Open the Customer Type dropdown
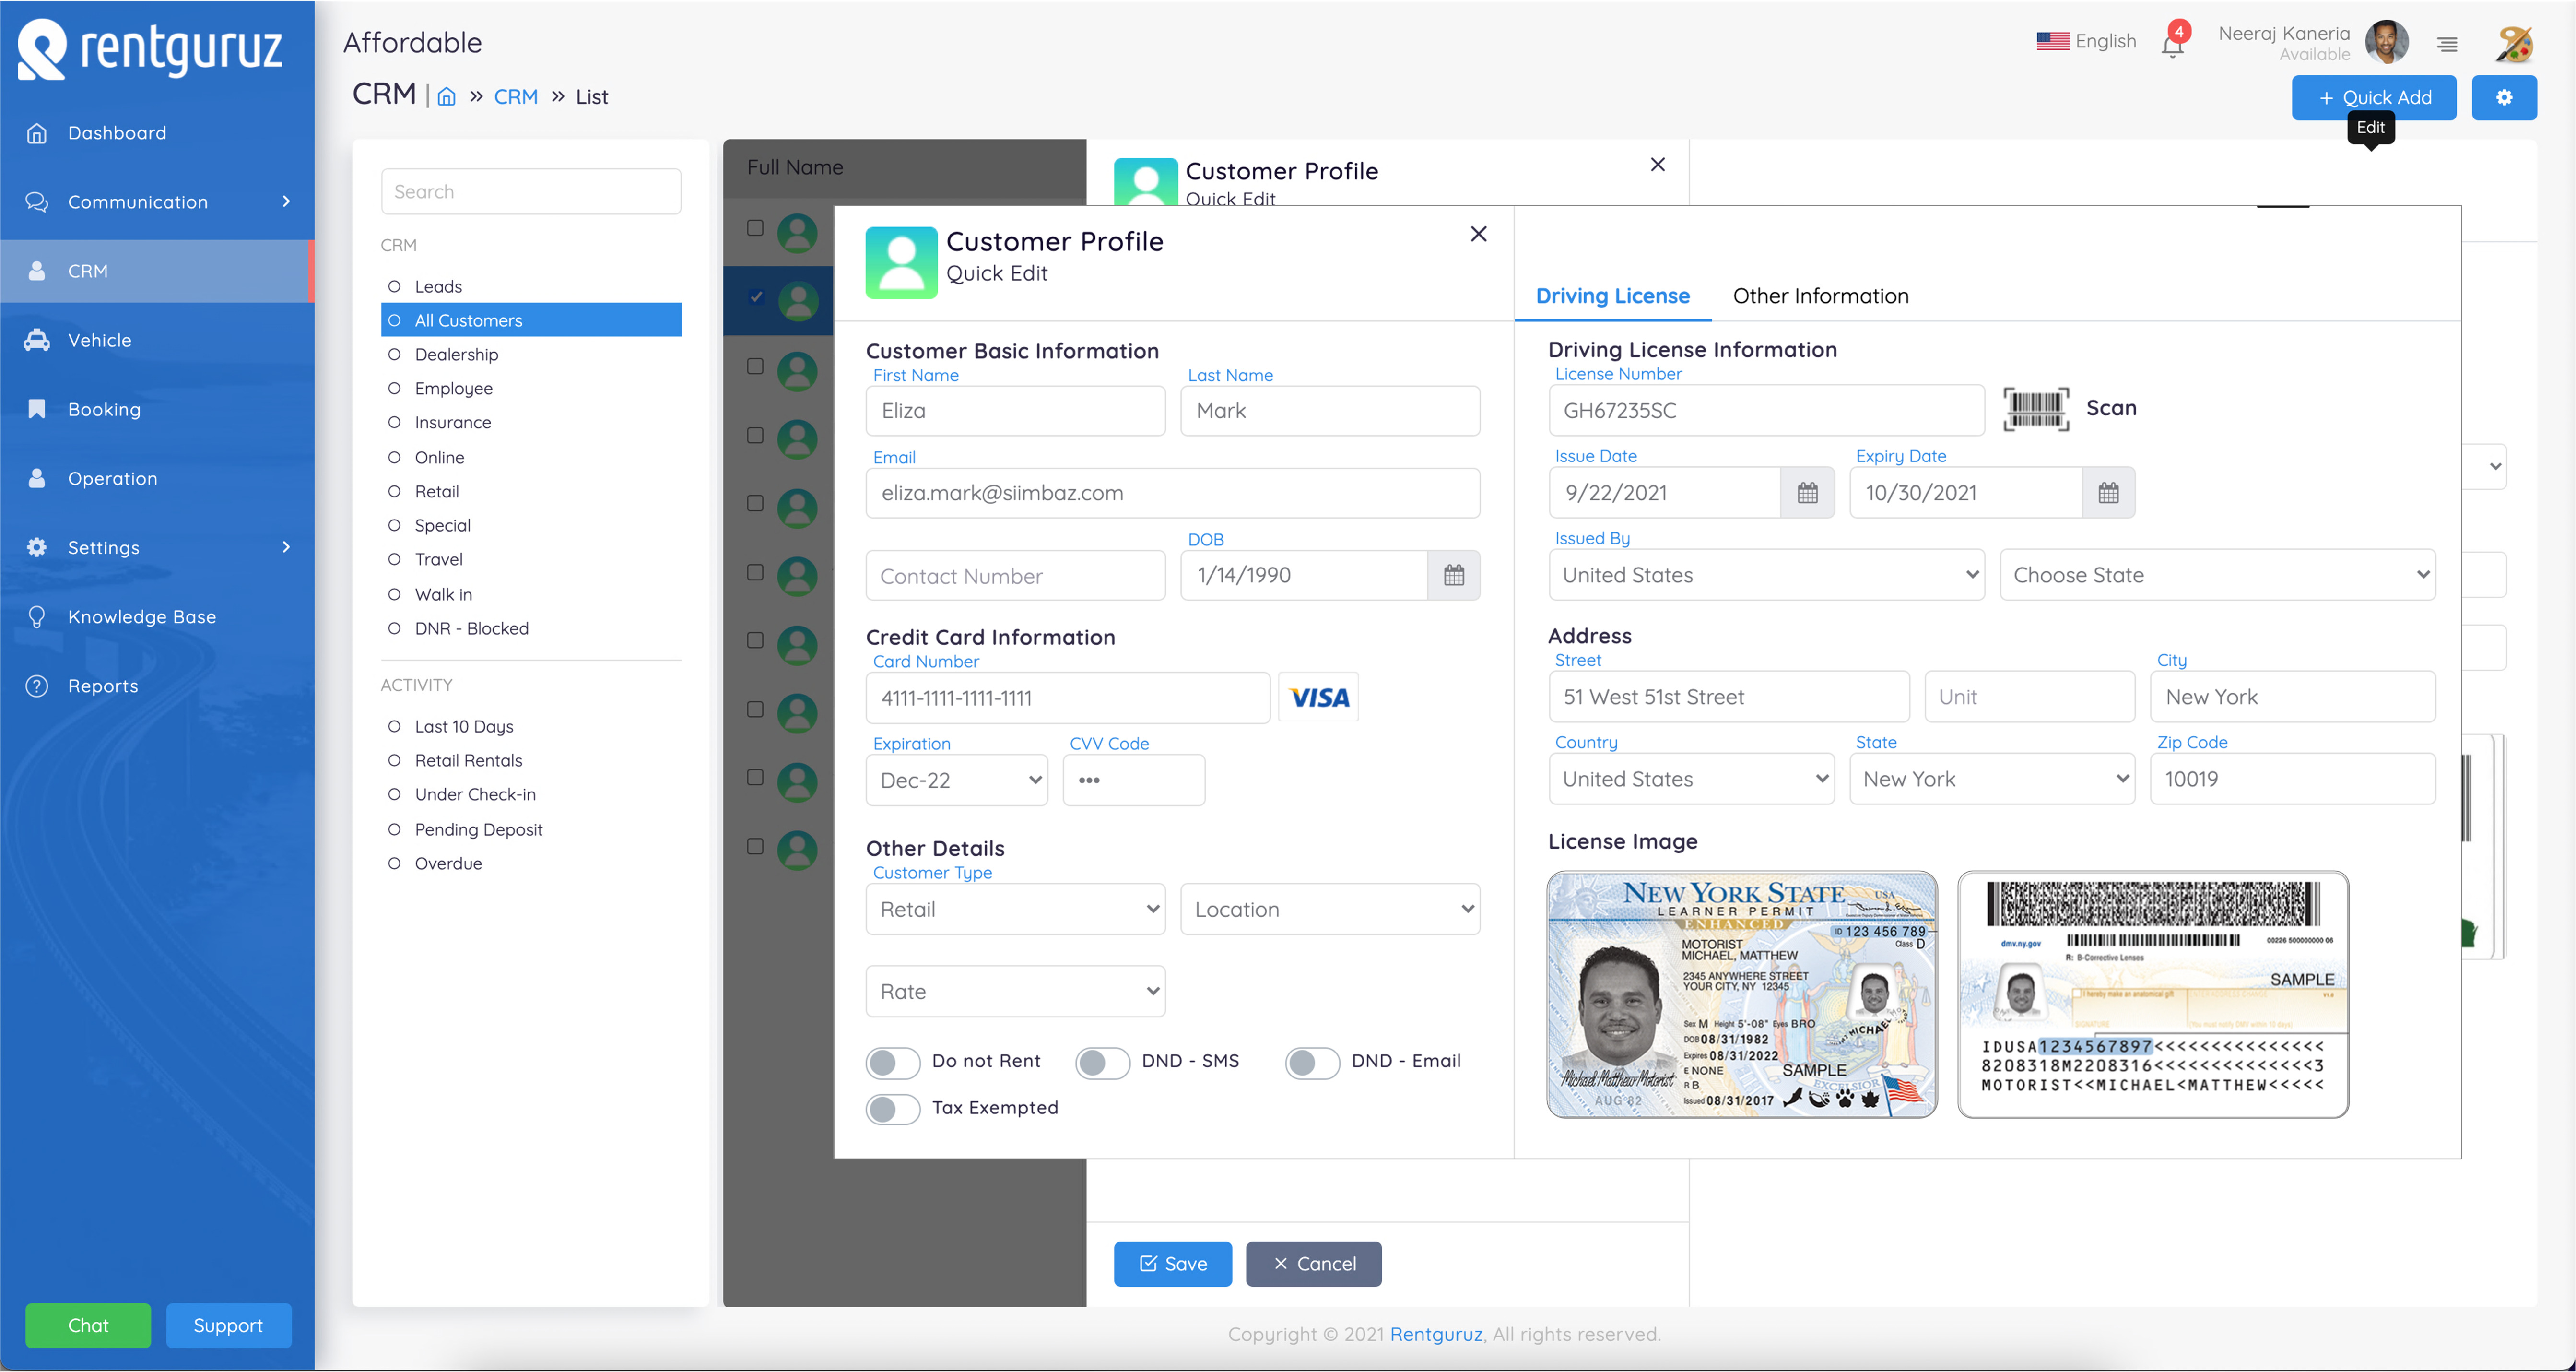Screen dimensions: 2576x1372 pos(1015,909)
